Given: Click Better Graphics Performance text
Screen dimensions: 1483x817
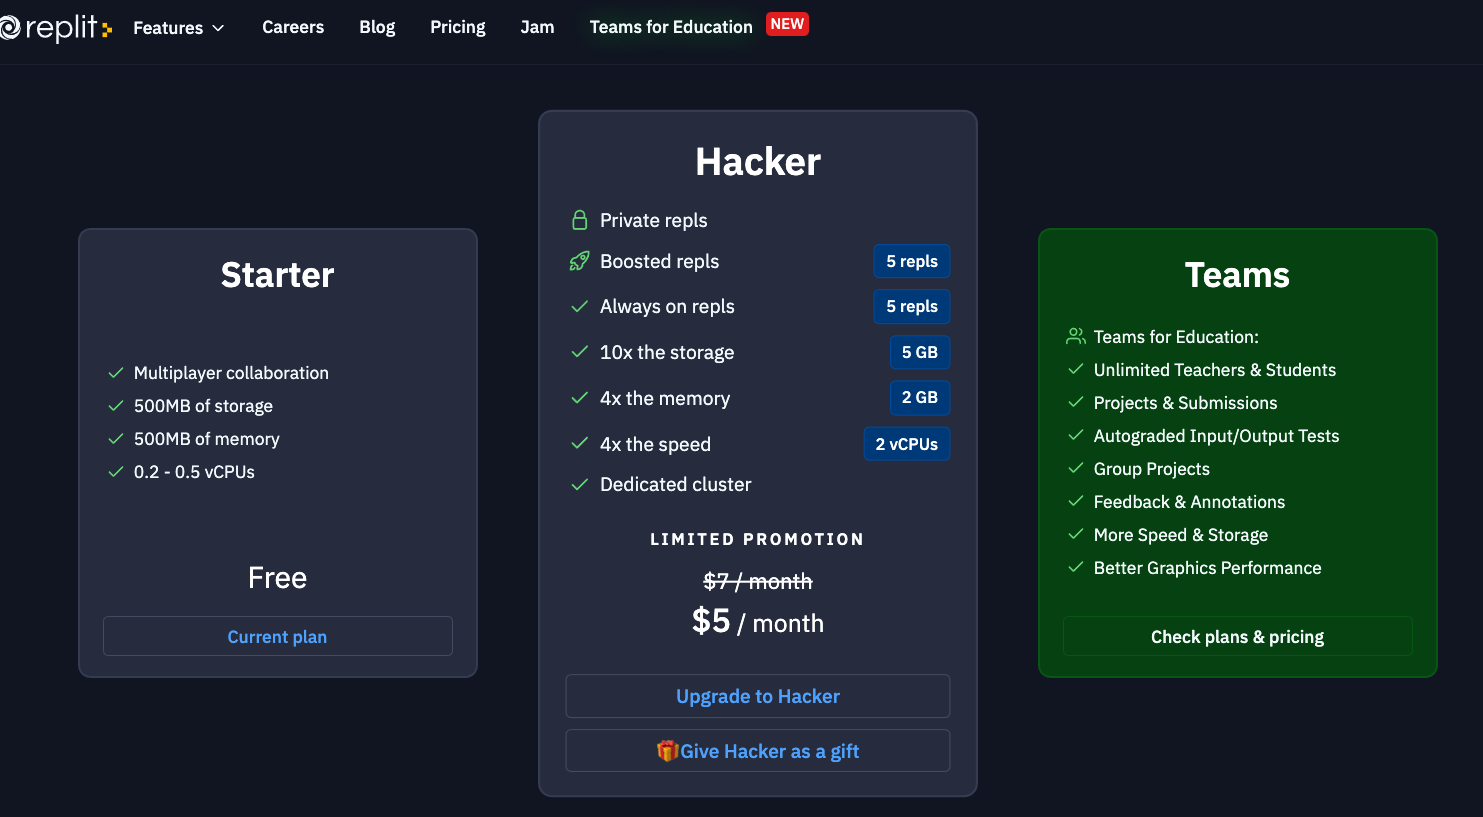Looking at the screenshot, I should click(1208, 567).
